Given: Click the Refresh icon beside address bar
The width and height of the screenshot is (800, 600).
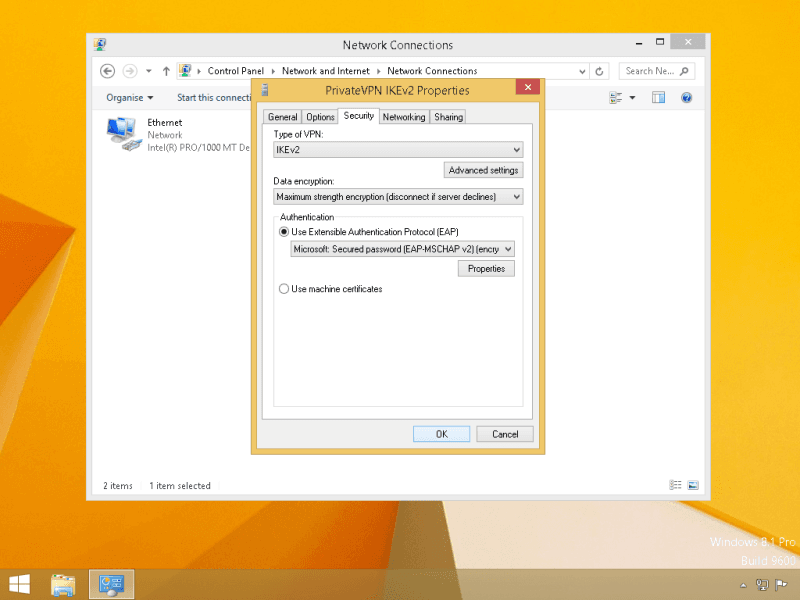Looking at the screenshot, I should point(599,71).
